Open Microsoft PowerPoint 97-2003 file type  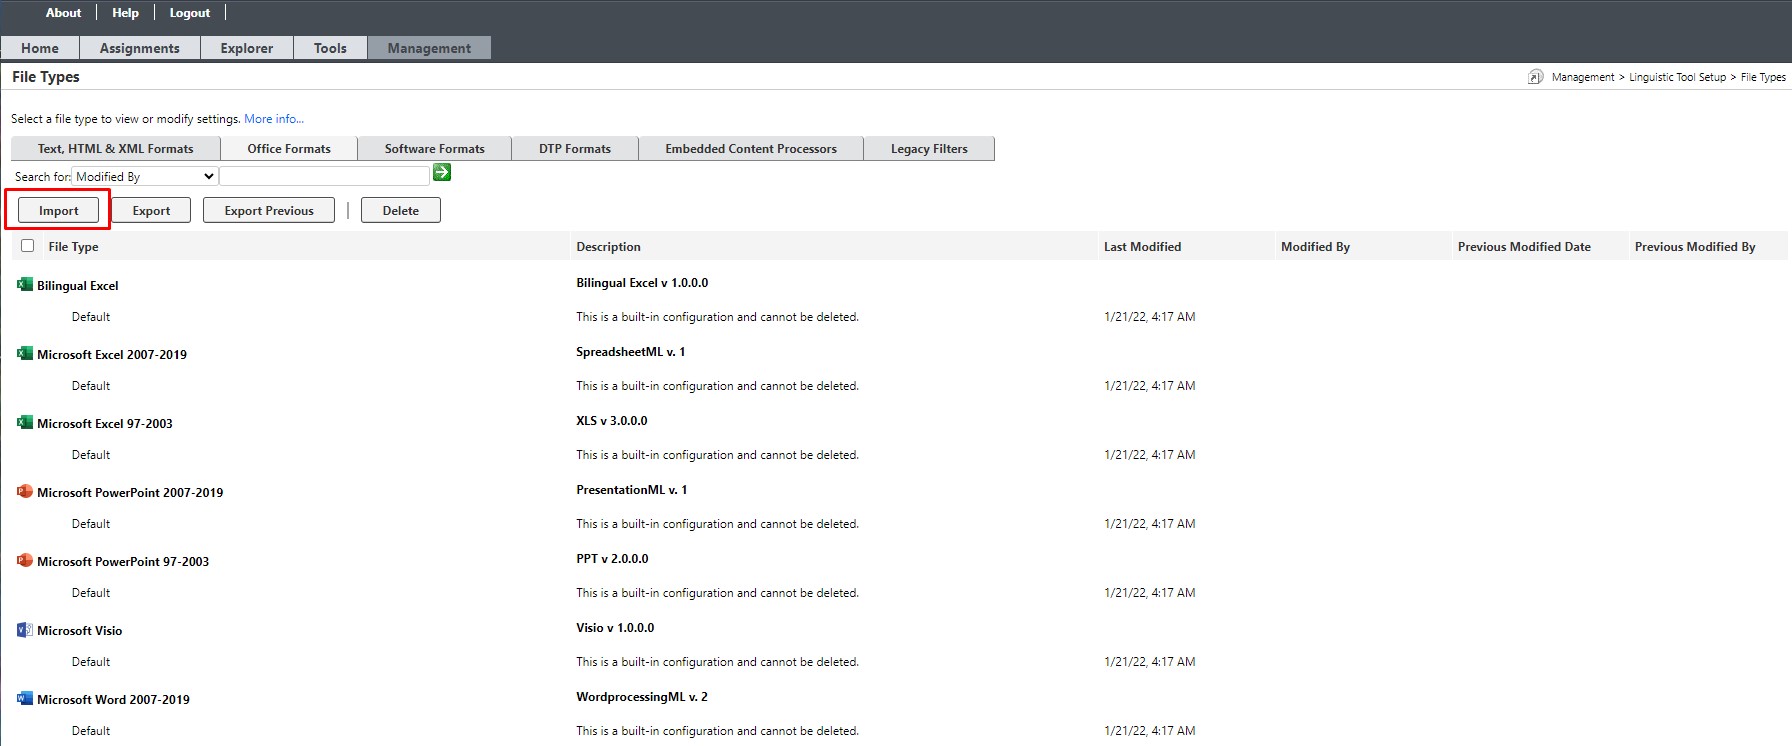(x=123, y=562)
